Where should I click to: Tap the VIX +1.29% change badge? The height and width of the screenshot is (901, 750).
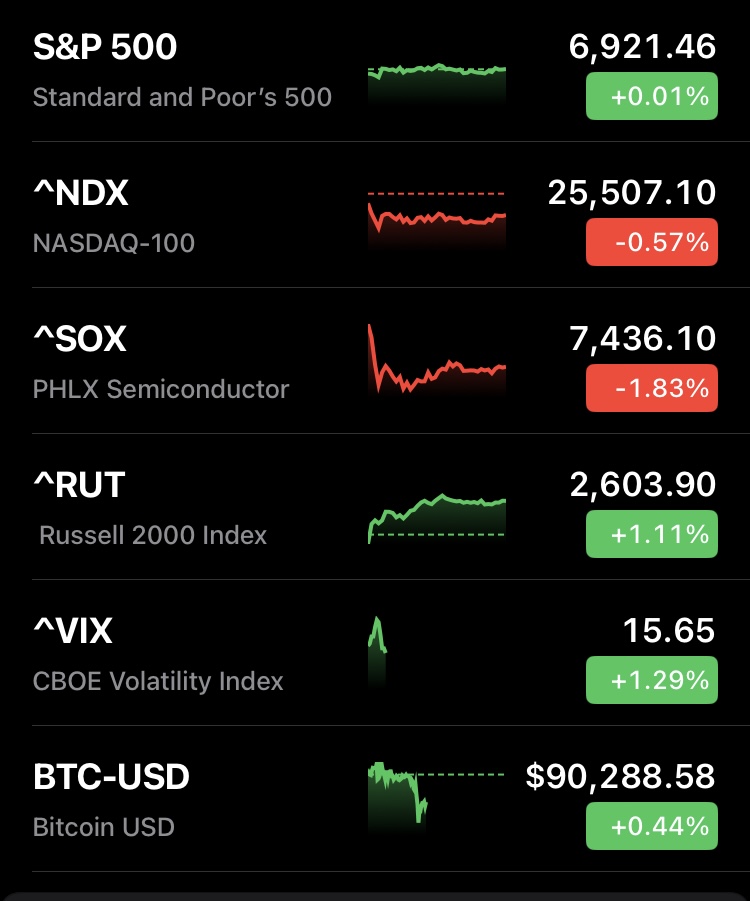pos(651,680)
